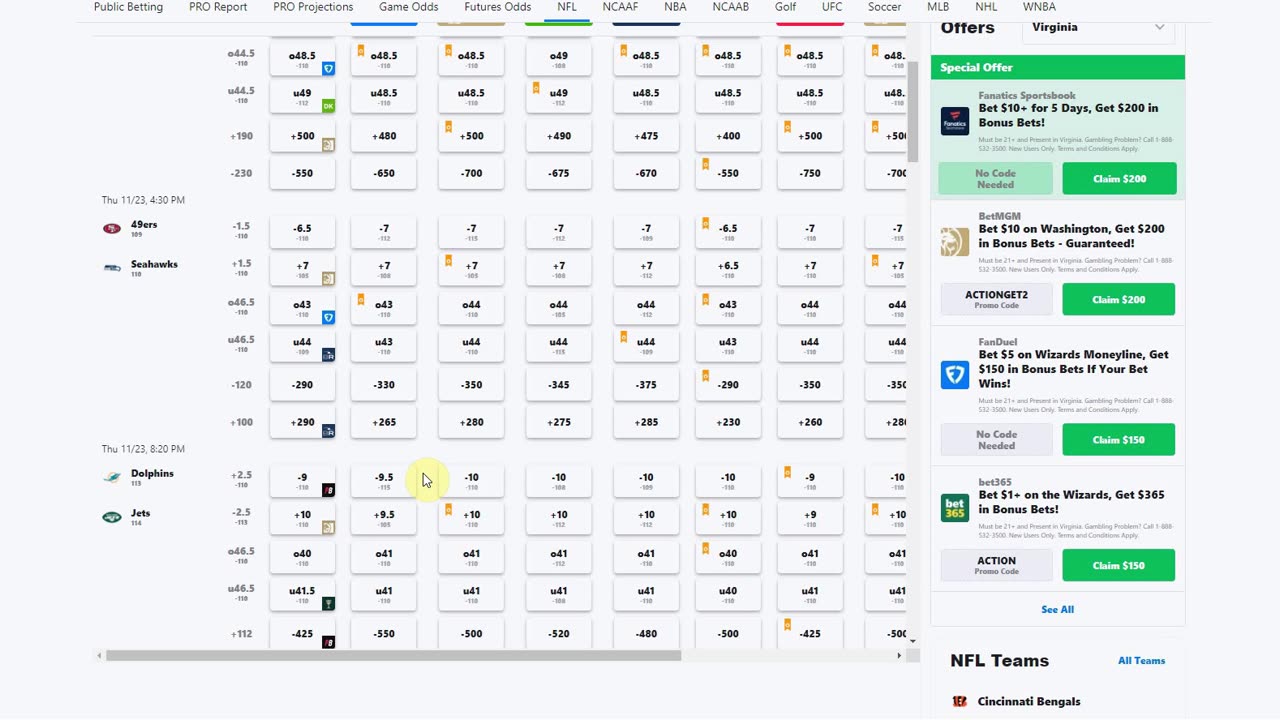
Task: Click the bookmark badge on -6.5 -118 cell
Action: (x=706, y=224)
